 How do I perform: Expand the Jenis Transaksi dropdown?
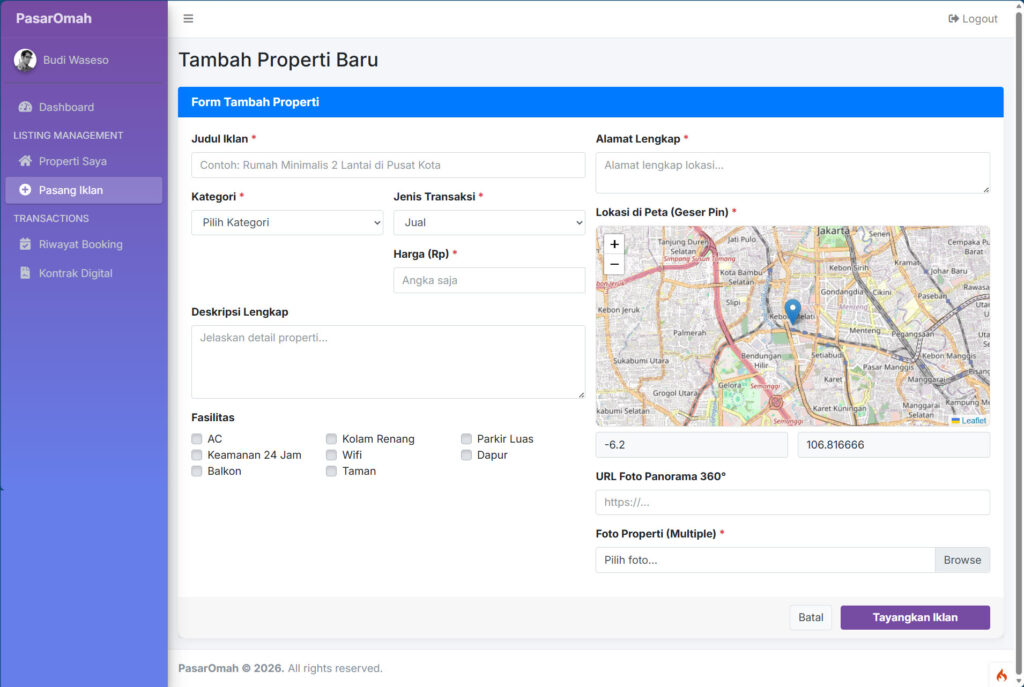point(489,223)
